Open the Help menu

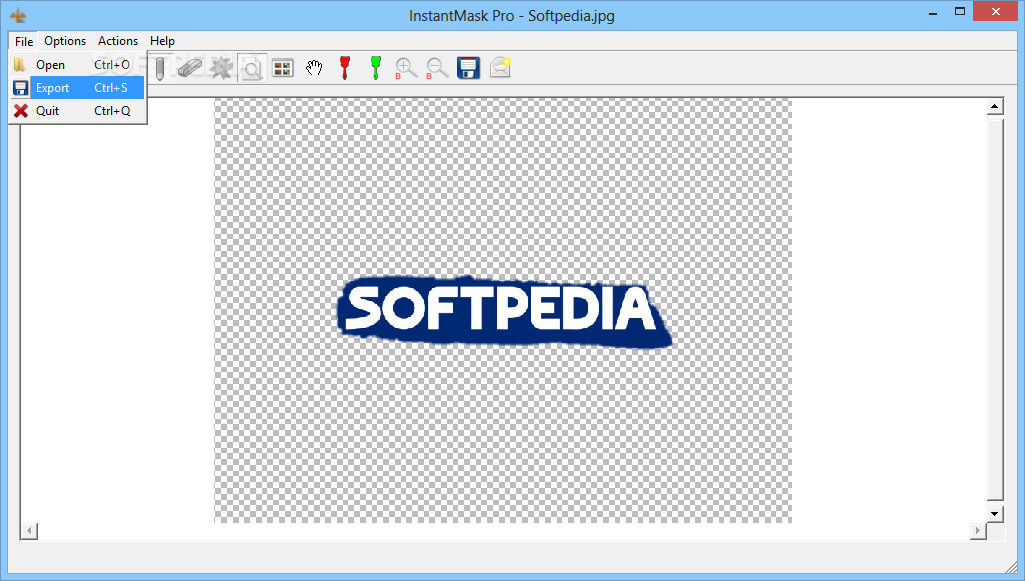pyautogui.click(x=162, y=41)
